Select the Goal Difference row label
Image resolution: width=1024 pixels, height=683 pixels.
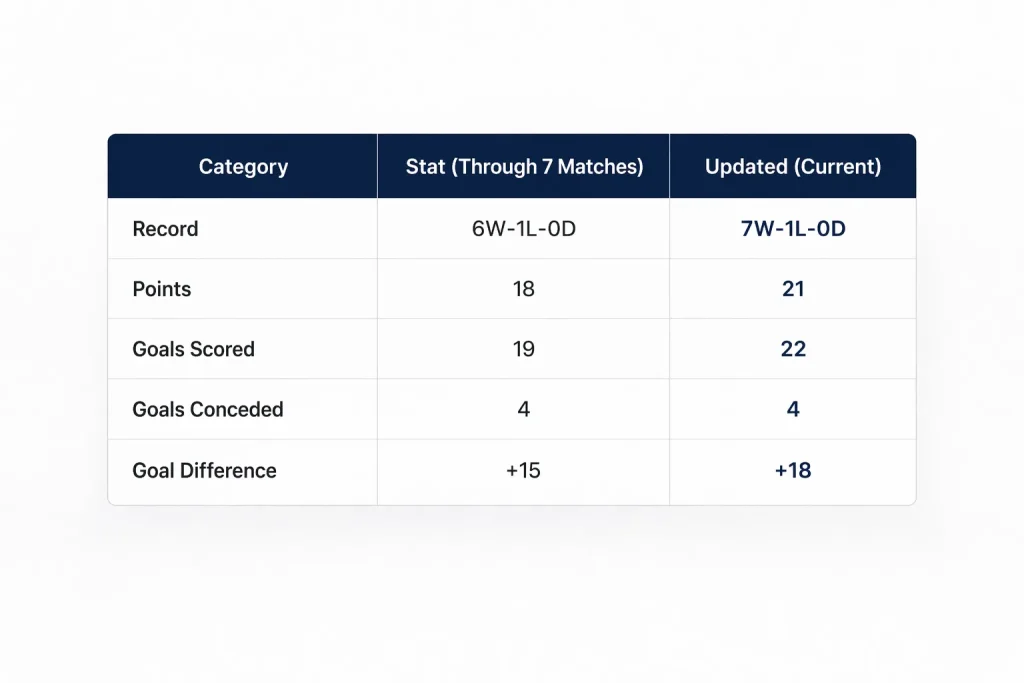(204, 470)
